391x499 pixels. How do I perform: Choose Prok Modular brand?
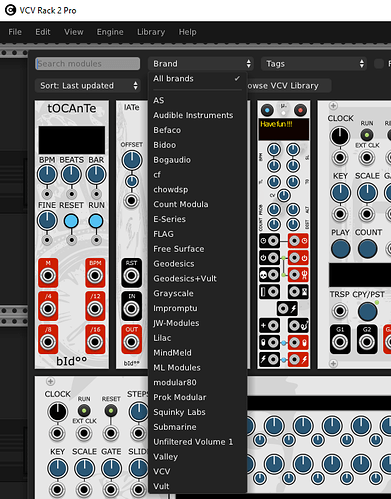pos(197,397)
